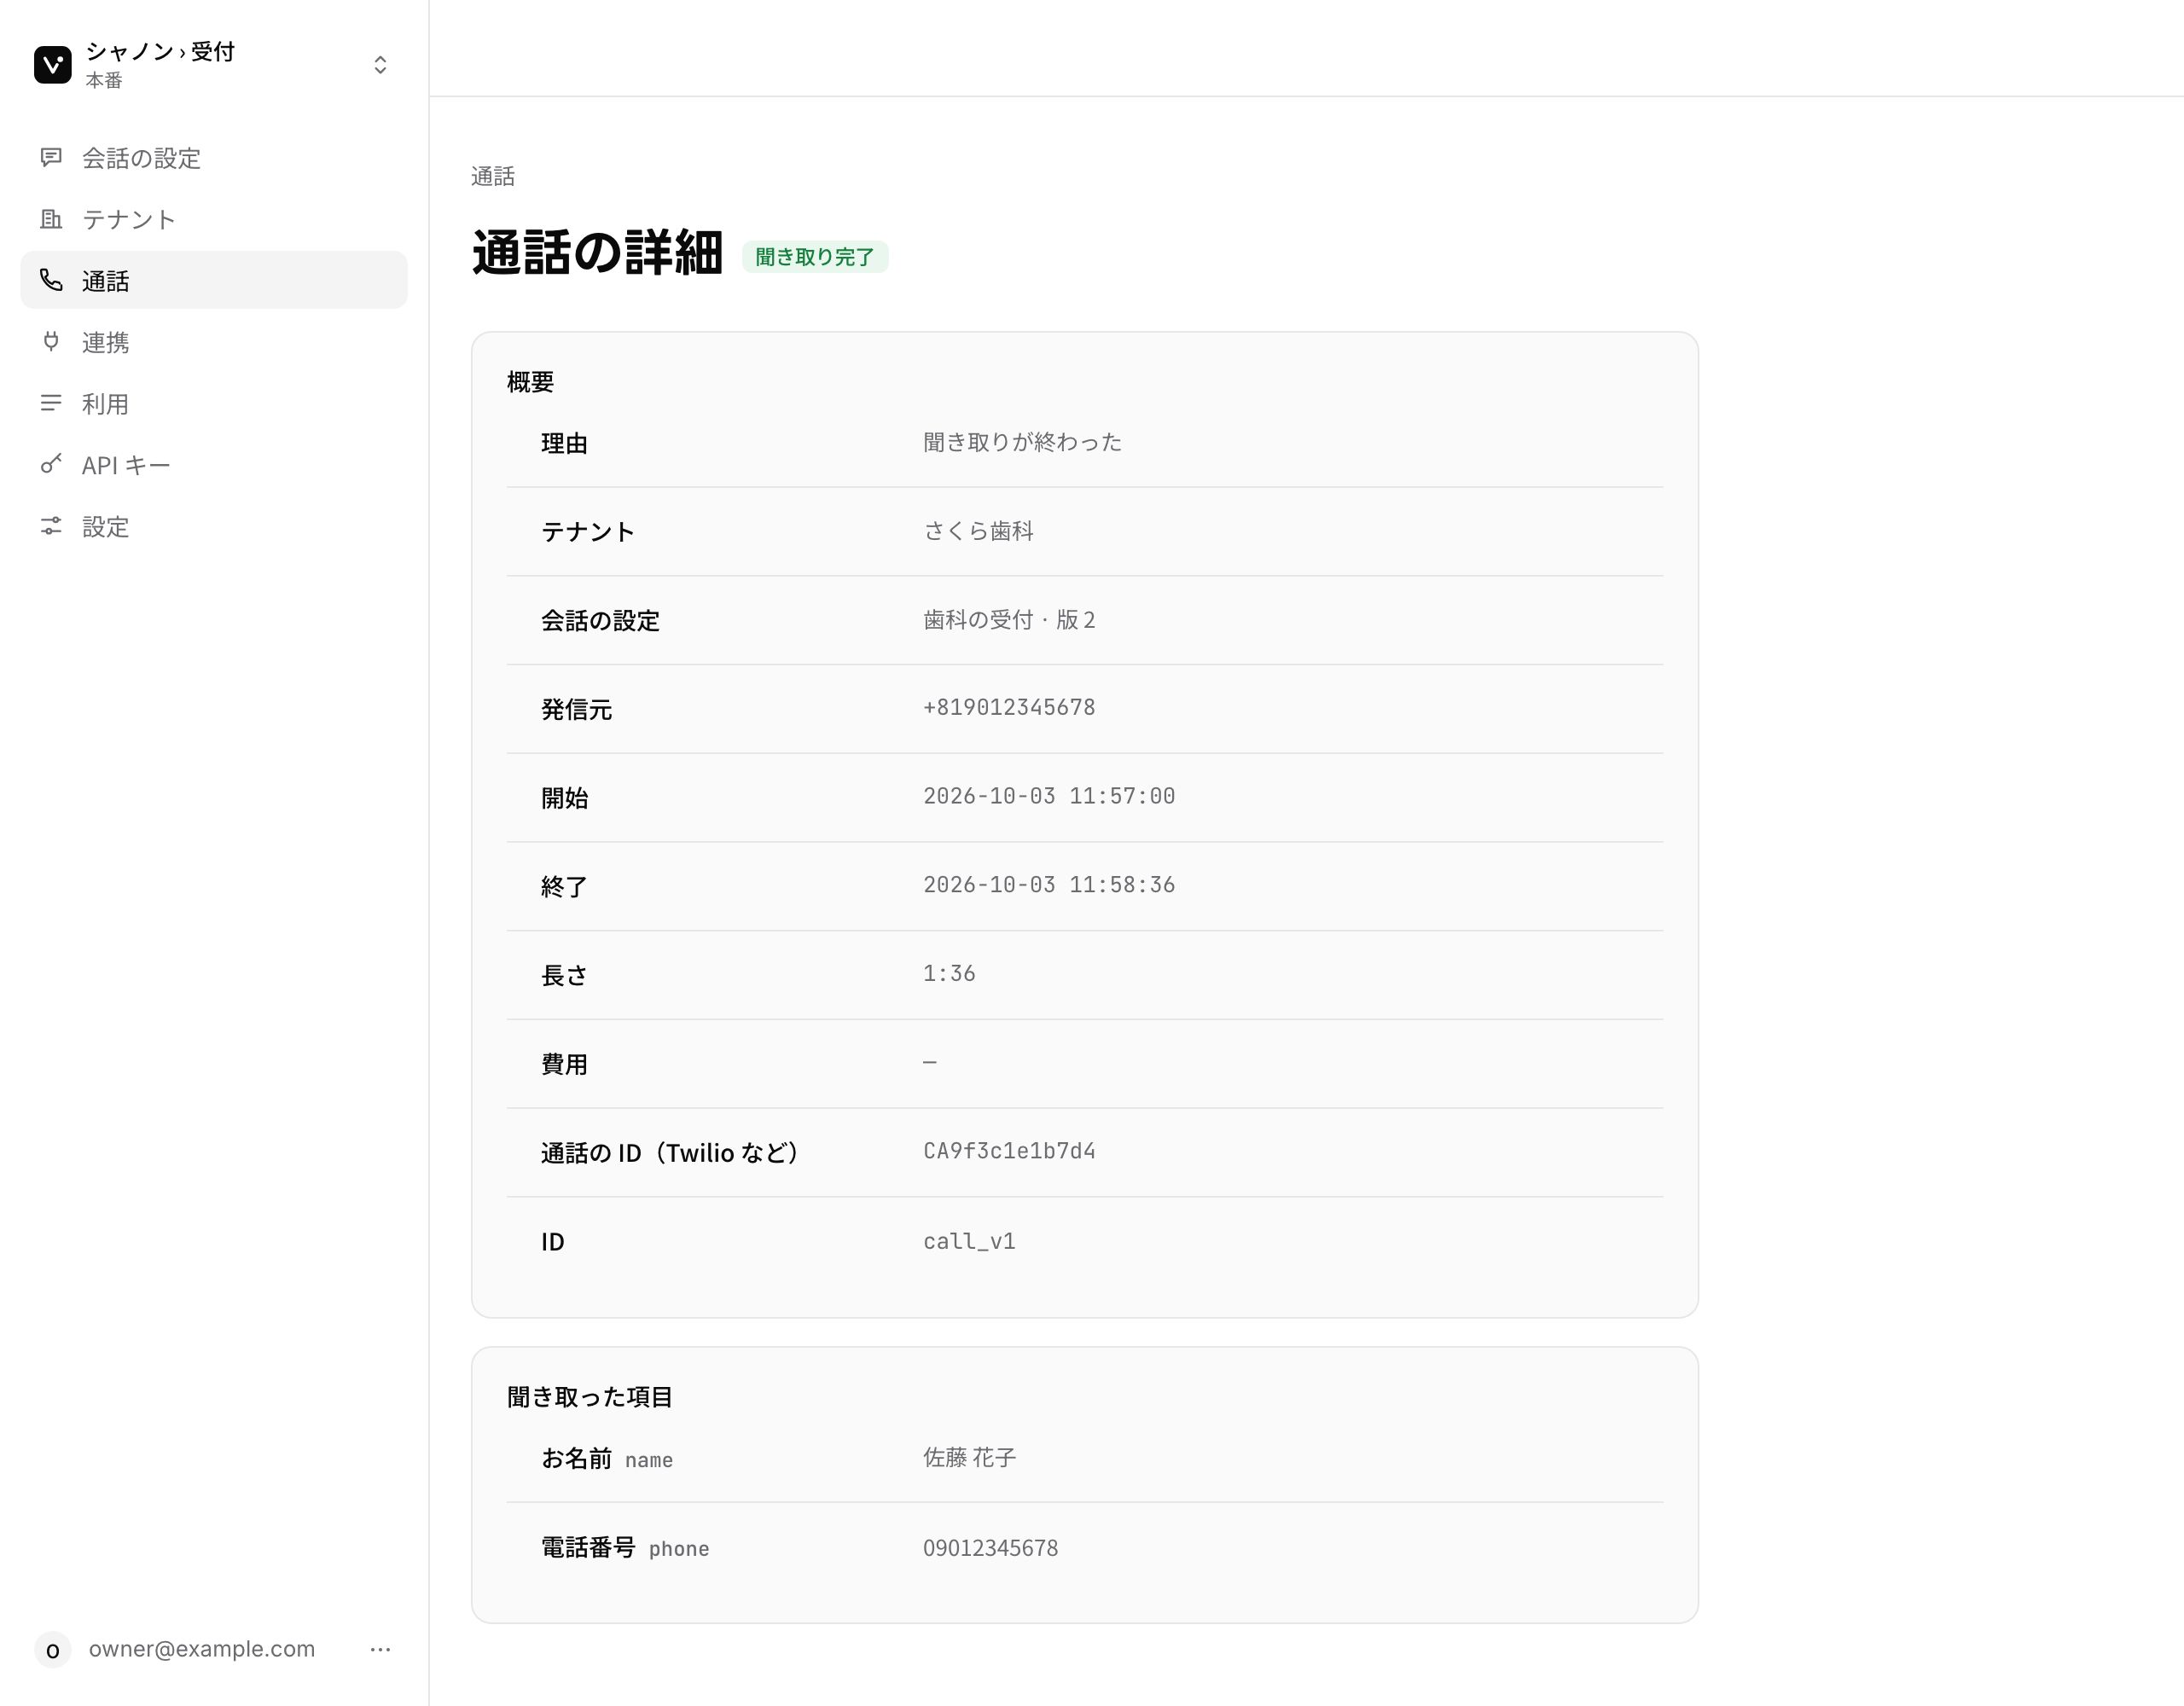
Task: Open 設定 settings page
Action: pyautogui.click(x=214, y=527)
